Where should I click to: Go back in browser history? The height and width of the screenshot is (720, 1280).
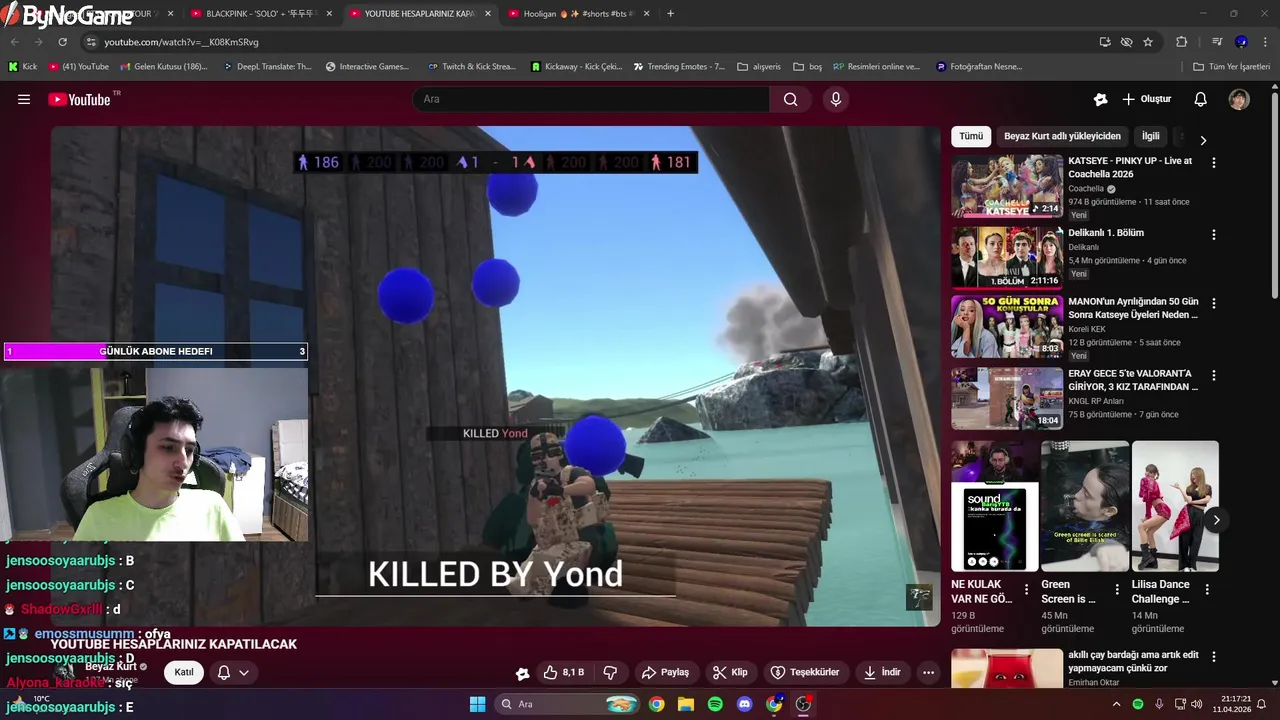(x=14, y=42)
